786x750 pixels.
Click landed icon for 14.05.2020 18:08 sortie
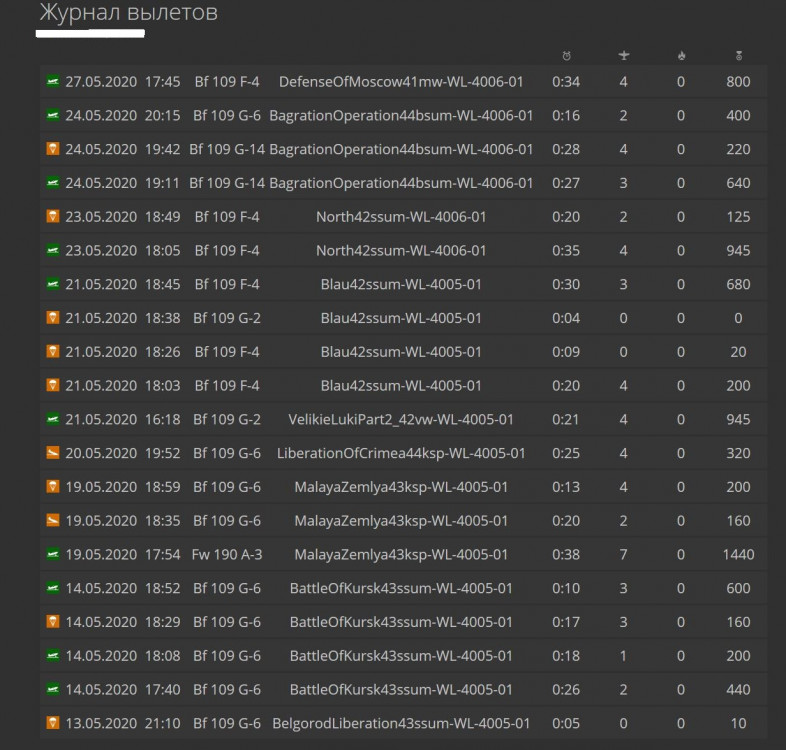[53, 655]
